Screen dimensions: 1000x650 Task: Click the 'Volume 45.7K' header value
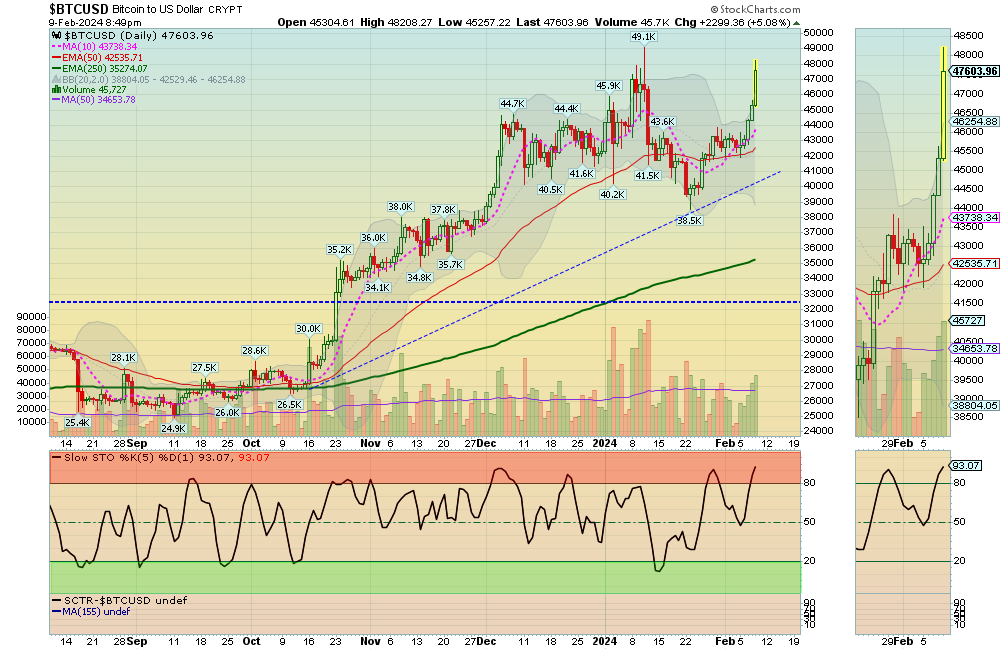pyautogui.click(x=632, y=22)
